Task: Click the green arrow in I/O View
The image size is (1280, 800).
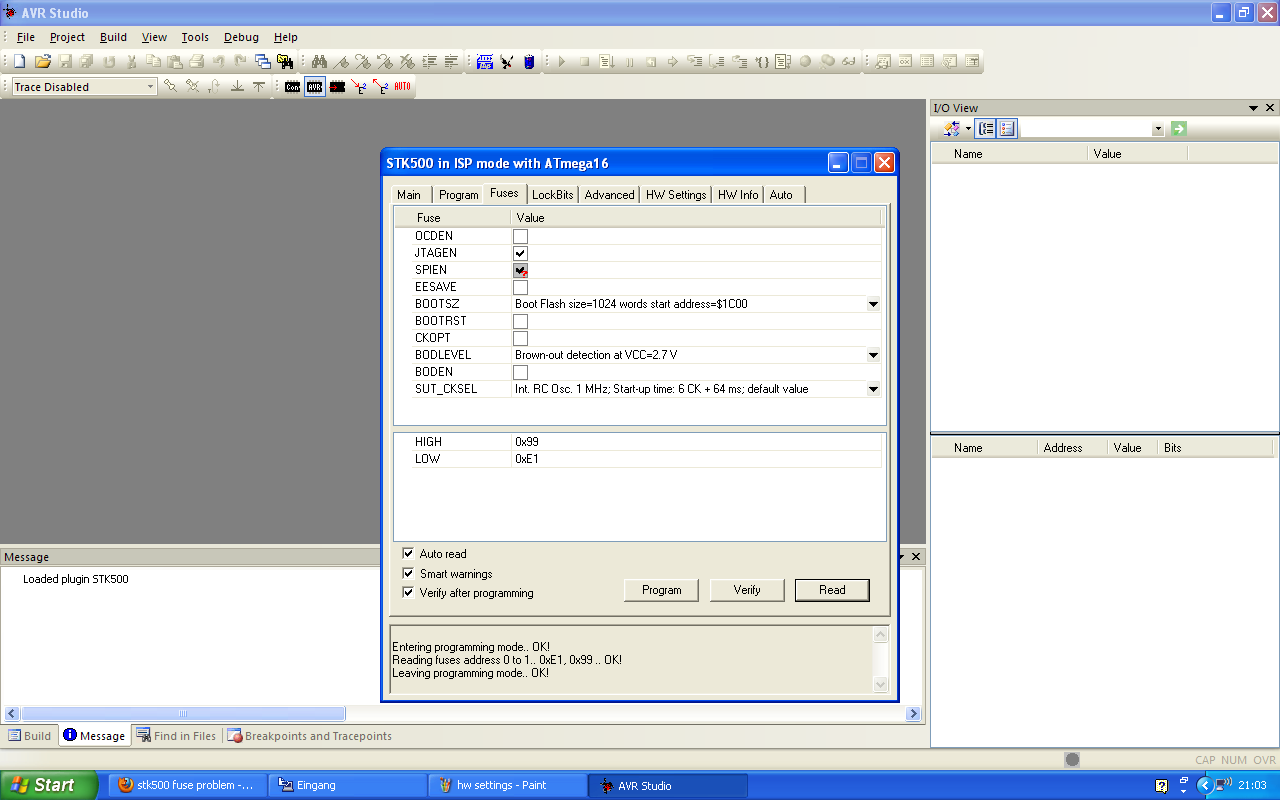Action: 1179,129
